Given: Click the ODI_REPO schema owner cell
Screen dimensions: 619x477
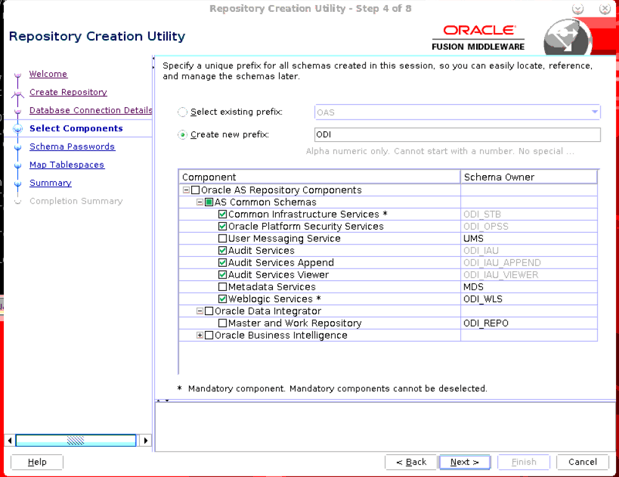Looking at the screenshot, I should coord(529,323).
